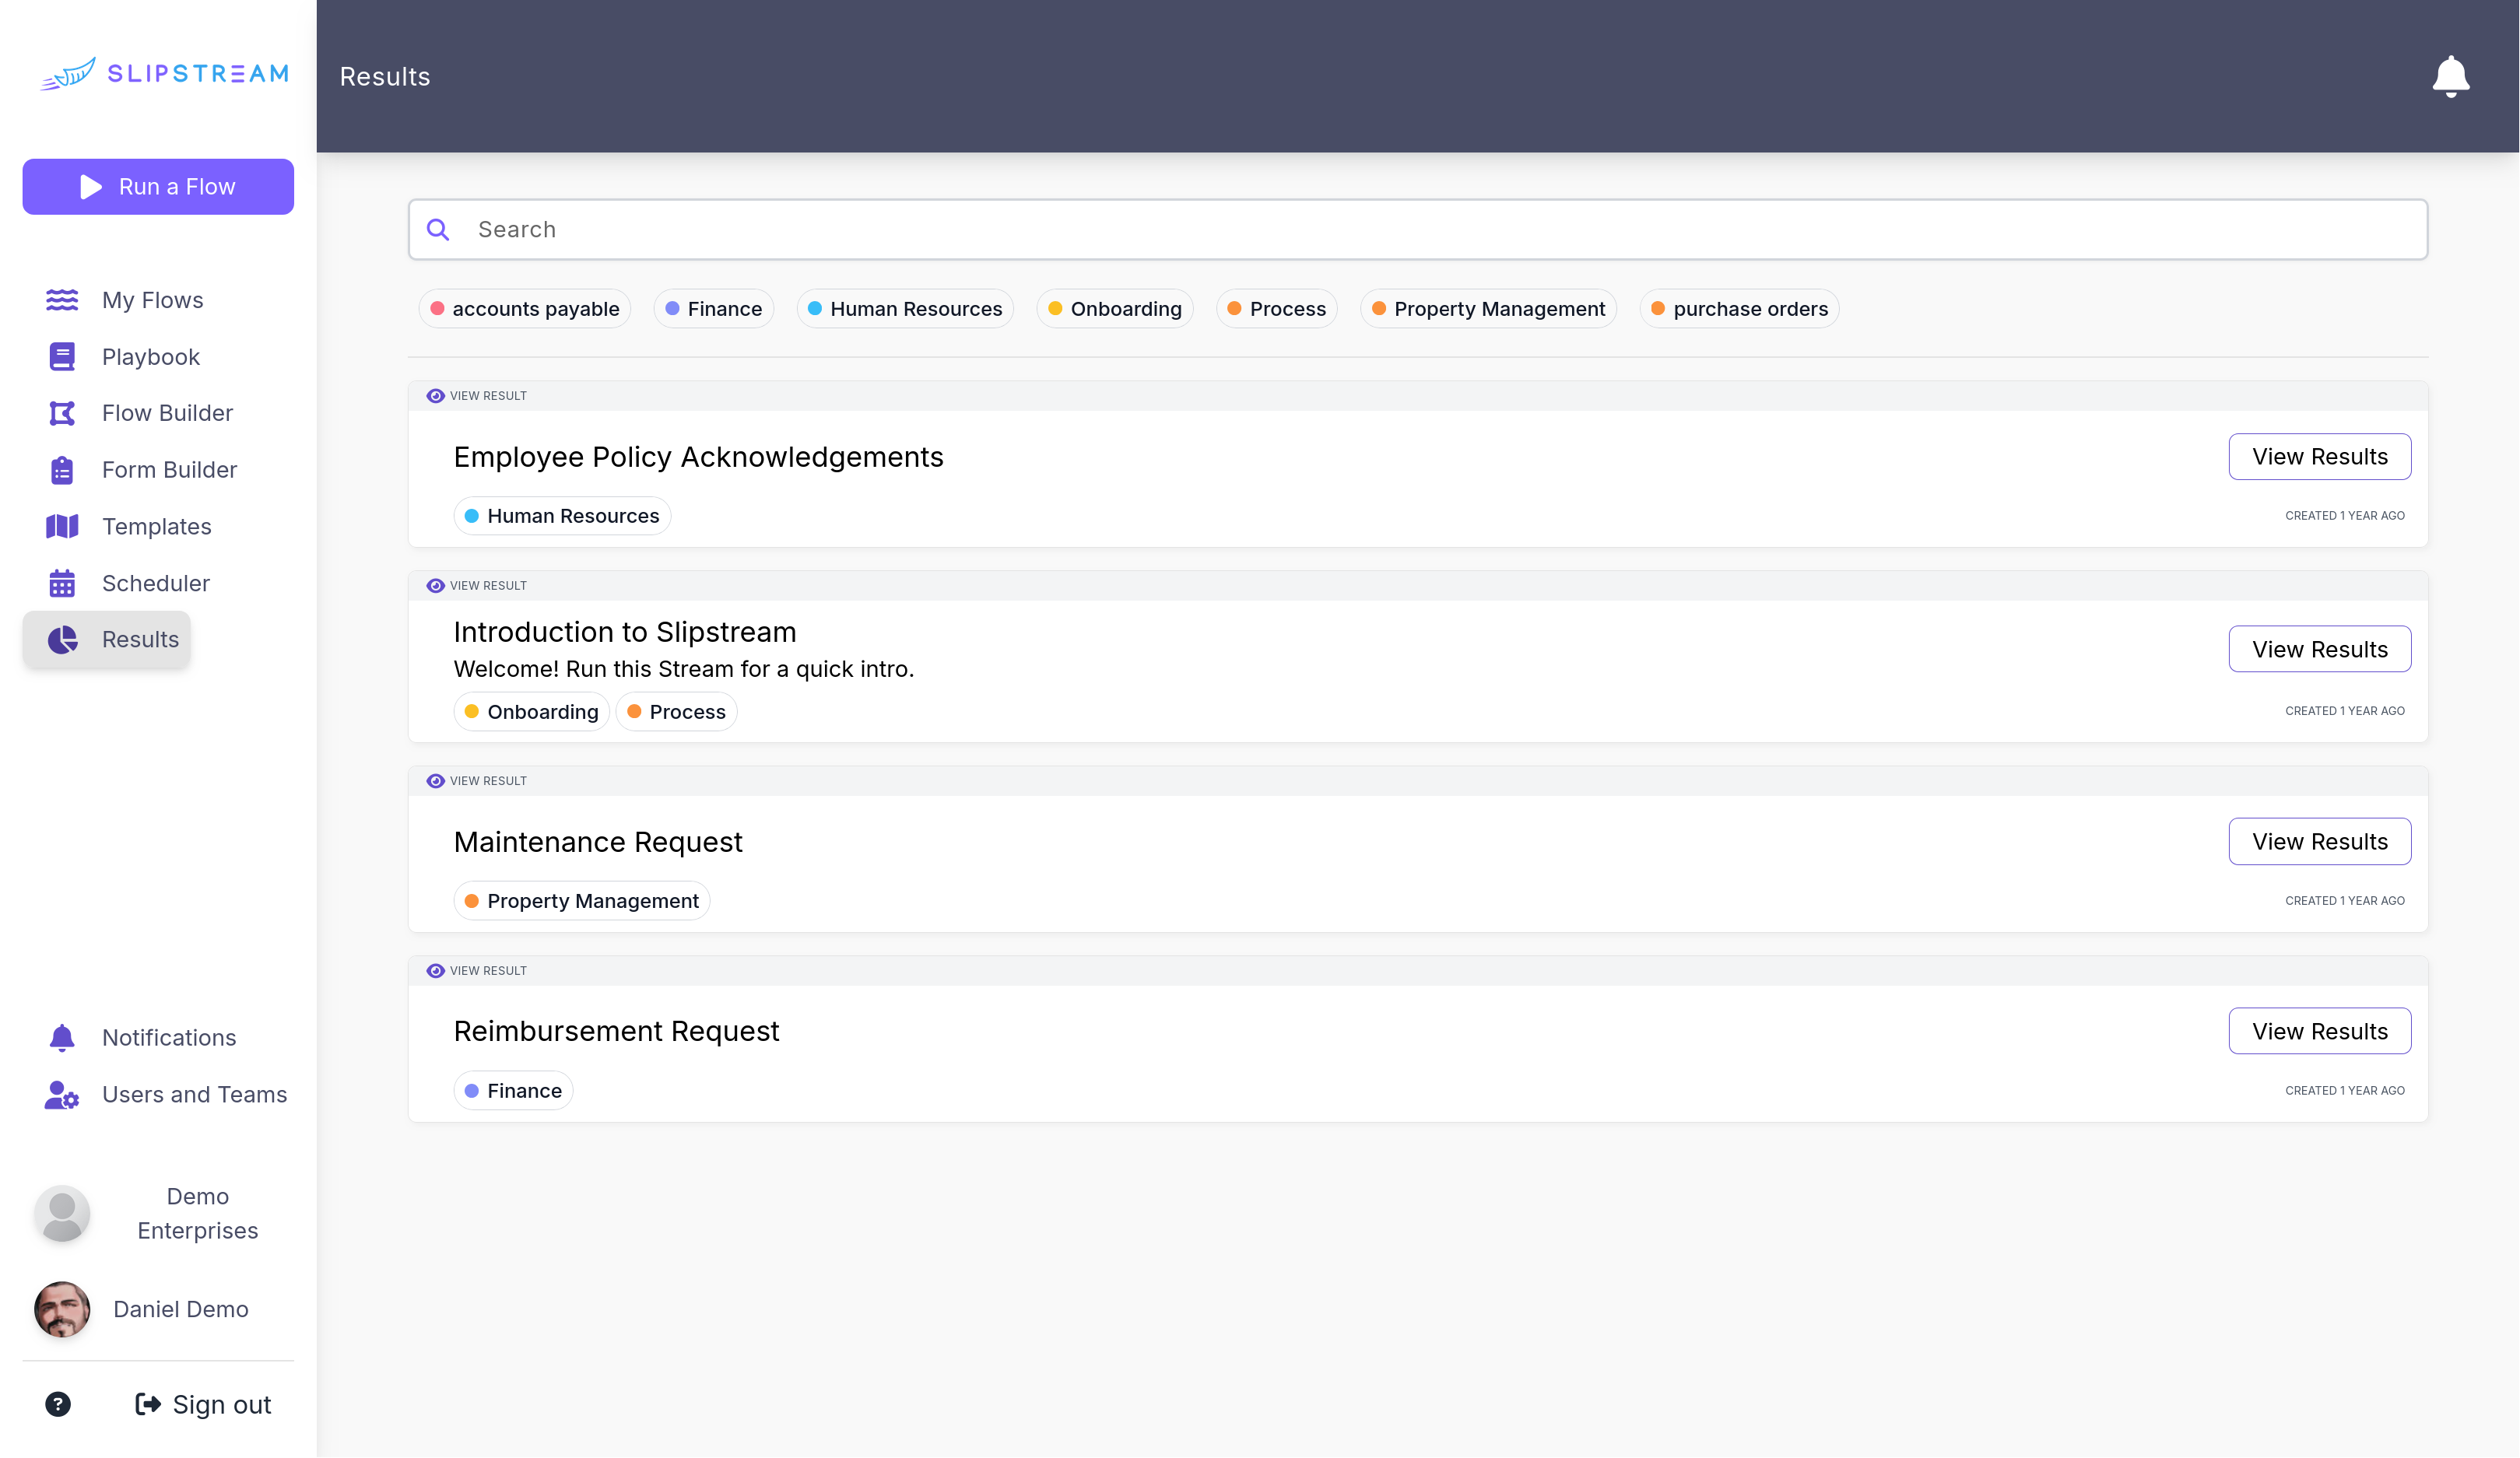Screen dimensions: 2520x1458
Task: Toggle the accounts payable filter tag
Action: (x=525, y=309)
